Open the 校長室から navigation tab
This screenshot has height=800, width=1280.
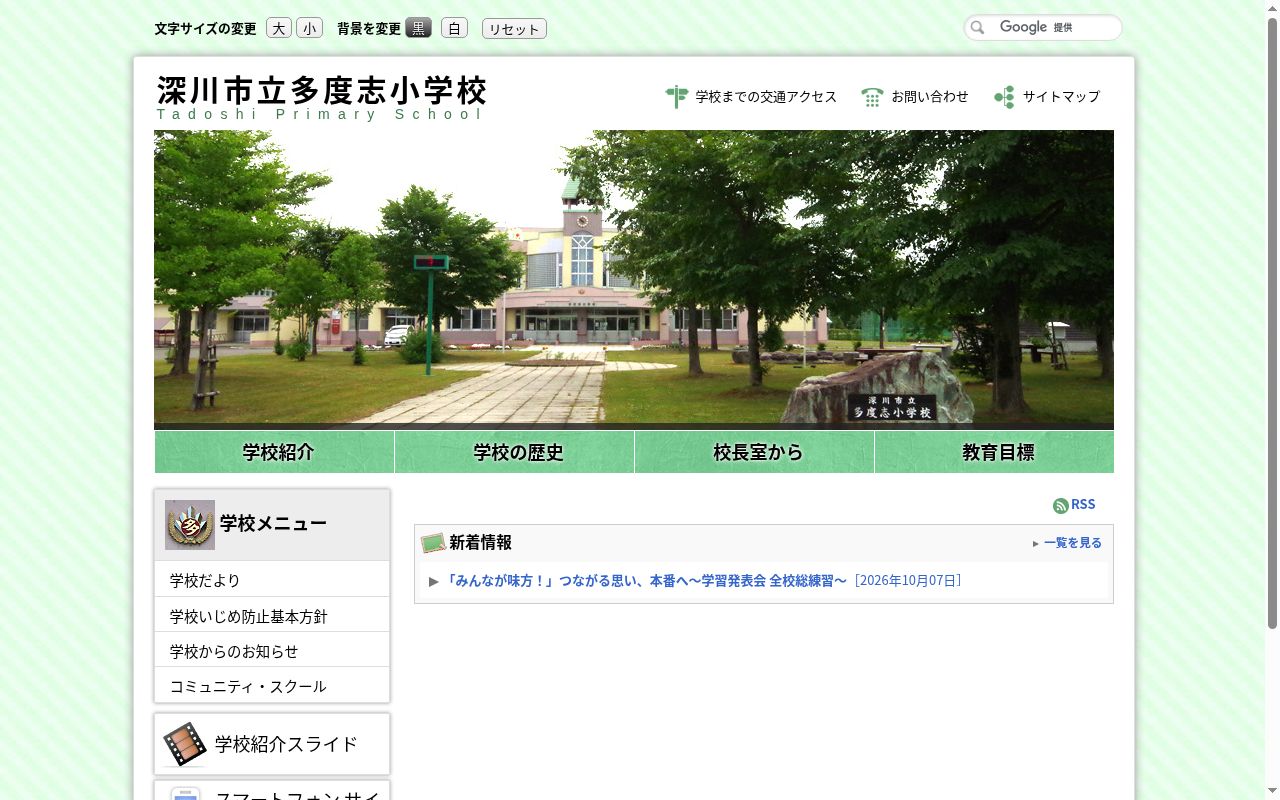[755, 452]
